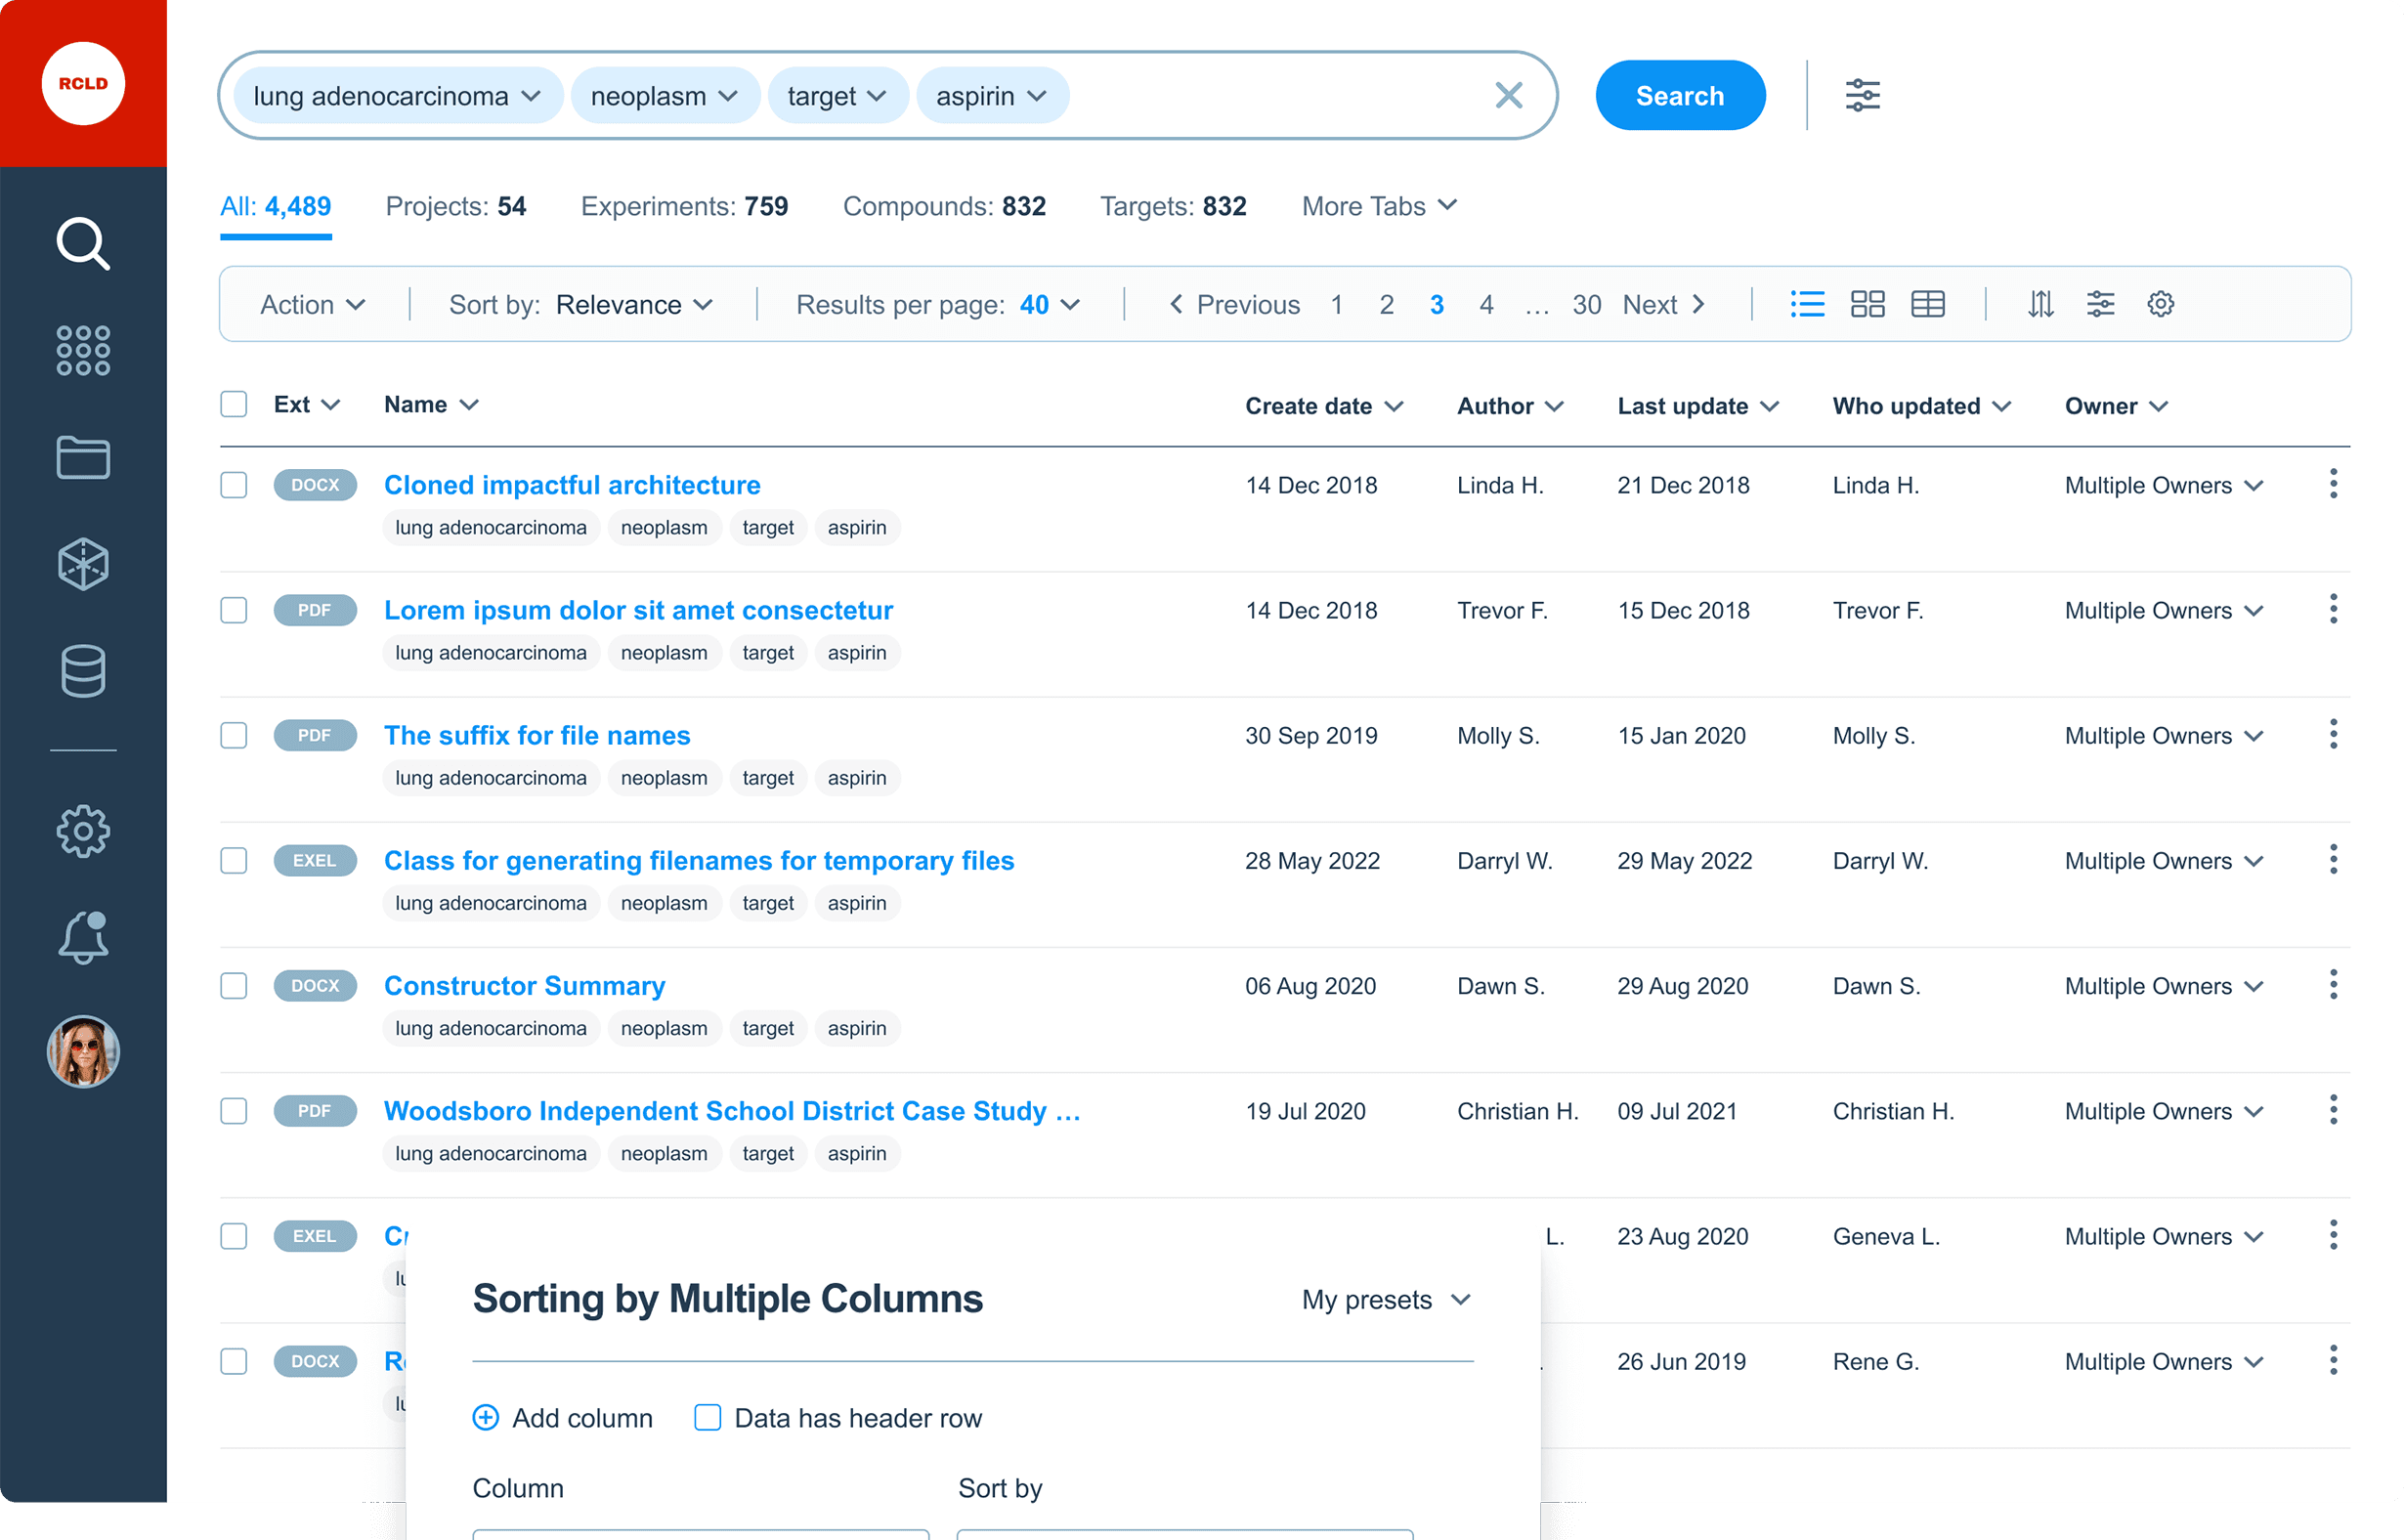Image resolution: width=2404 pixels, height=1540 pixels.
Task: Click the database cylinder sidebar icon
Action: [83, 671]
